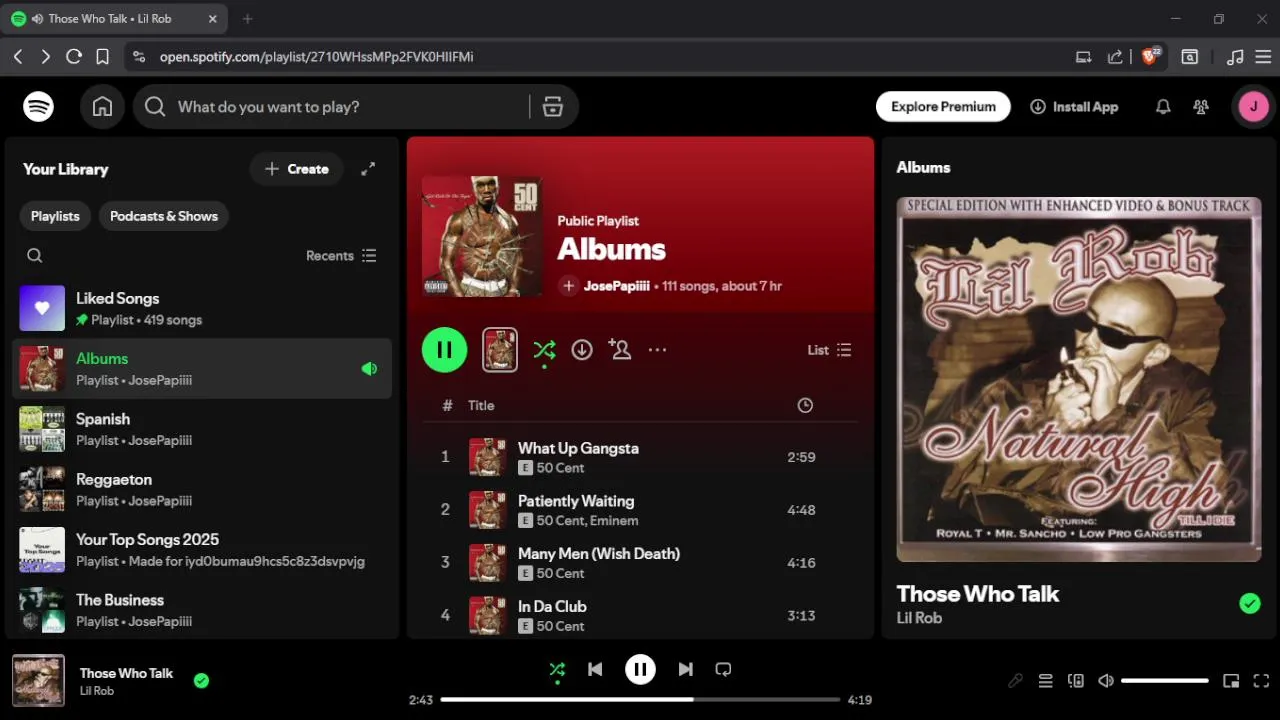This screenshot has height=720, width=1280.
Task: Download the Albums playlist
Action: pyautogui.click(x=582, y=350)
